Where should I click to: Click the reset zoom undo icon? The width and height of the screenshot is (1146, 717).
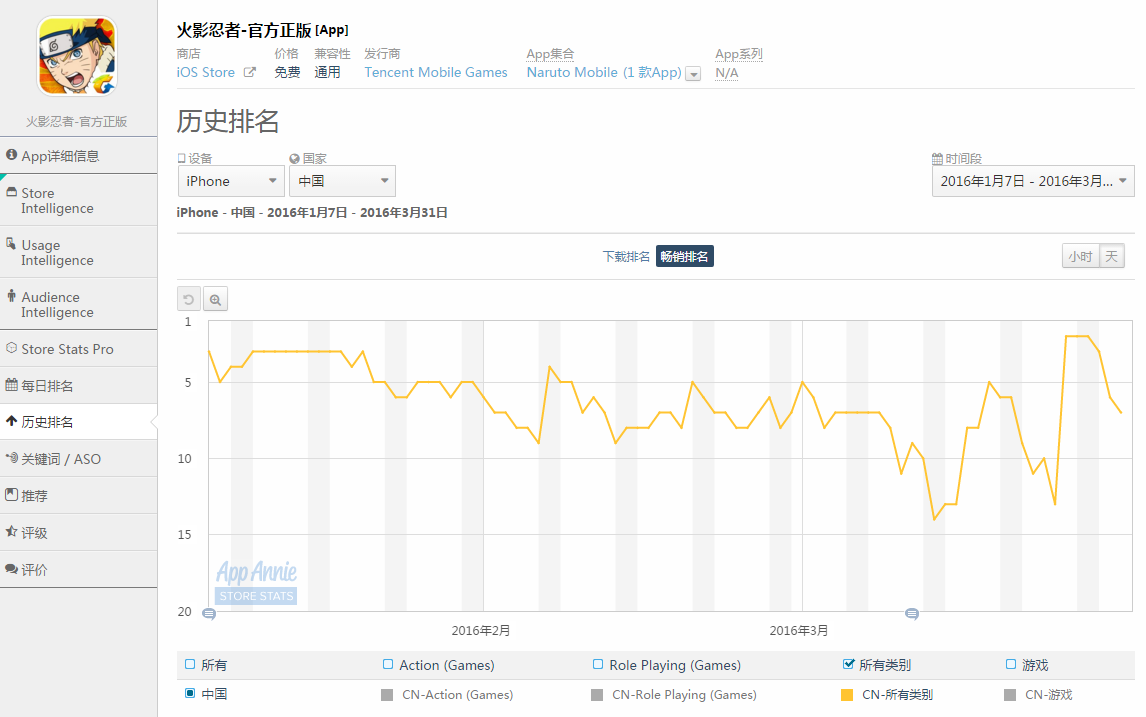(x=189, y=299)
